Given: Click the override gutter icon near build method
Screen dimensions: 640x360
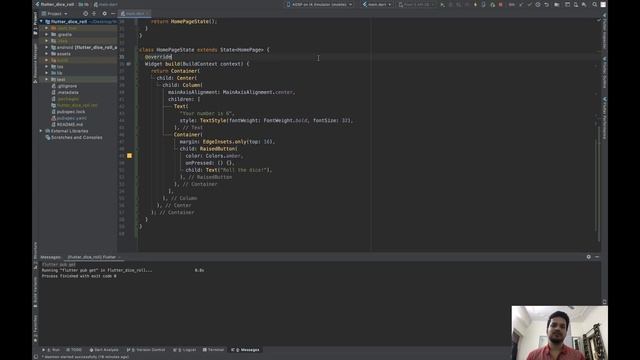Looking at the screenshot, I should [128, 64].
